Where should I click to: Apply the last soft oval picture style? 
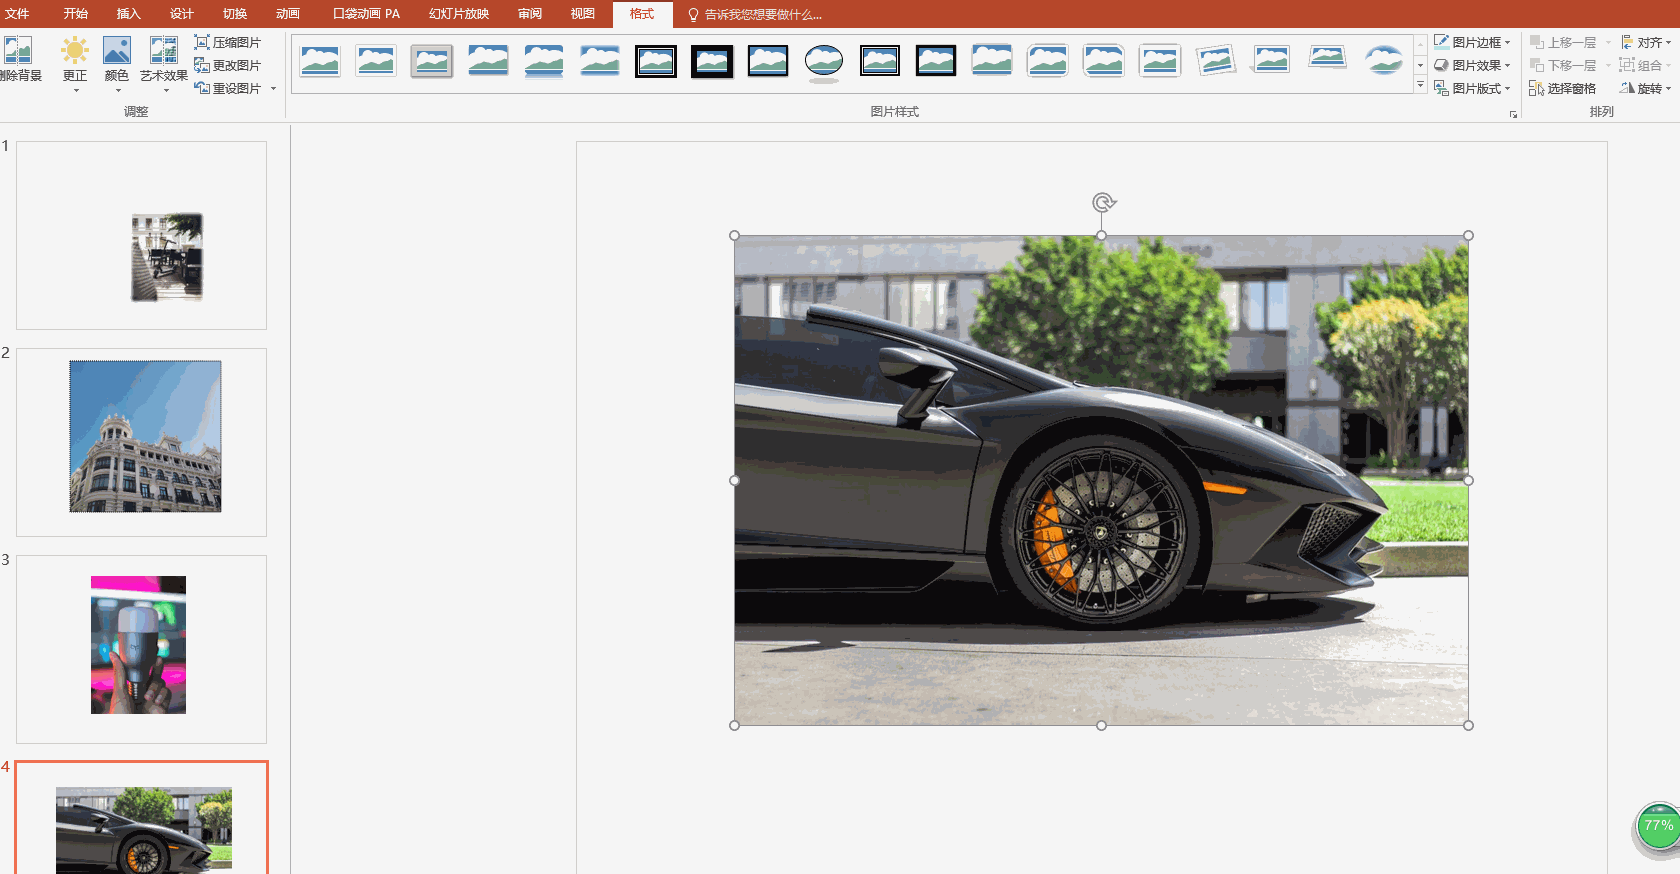(1384, 61)
